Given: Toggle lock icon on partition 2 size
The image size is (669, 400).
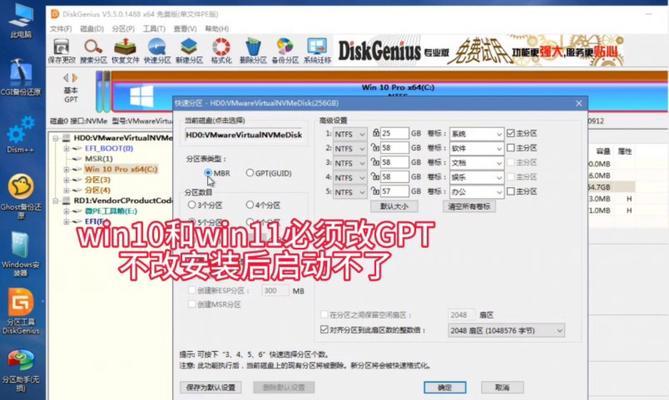Looking at the screenshot, I should tap(375, 148).
